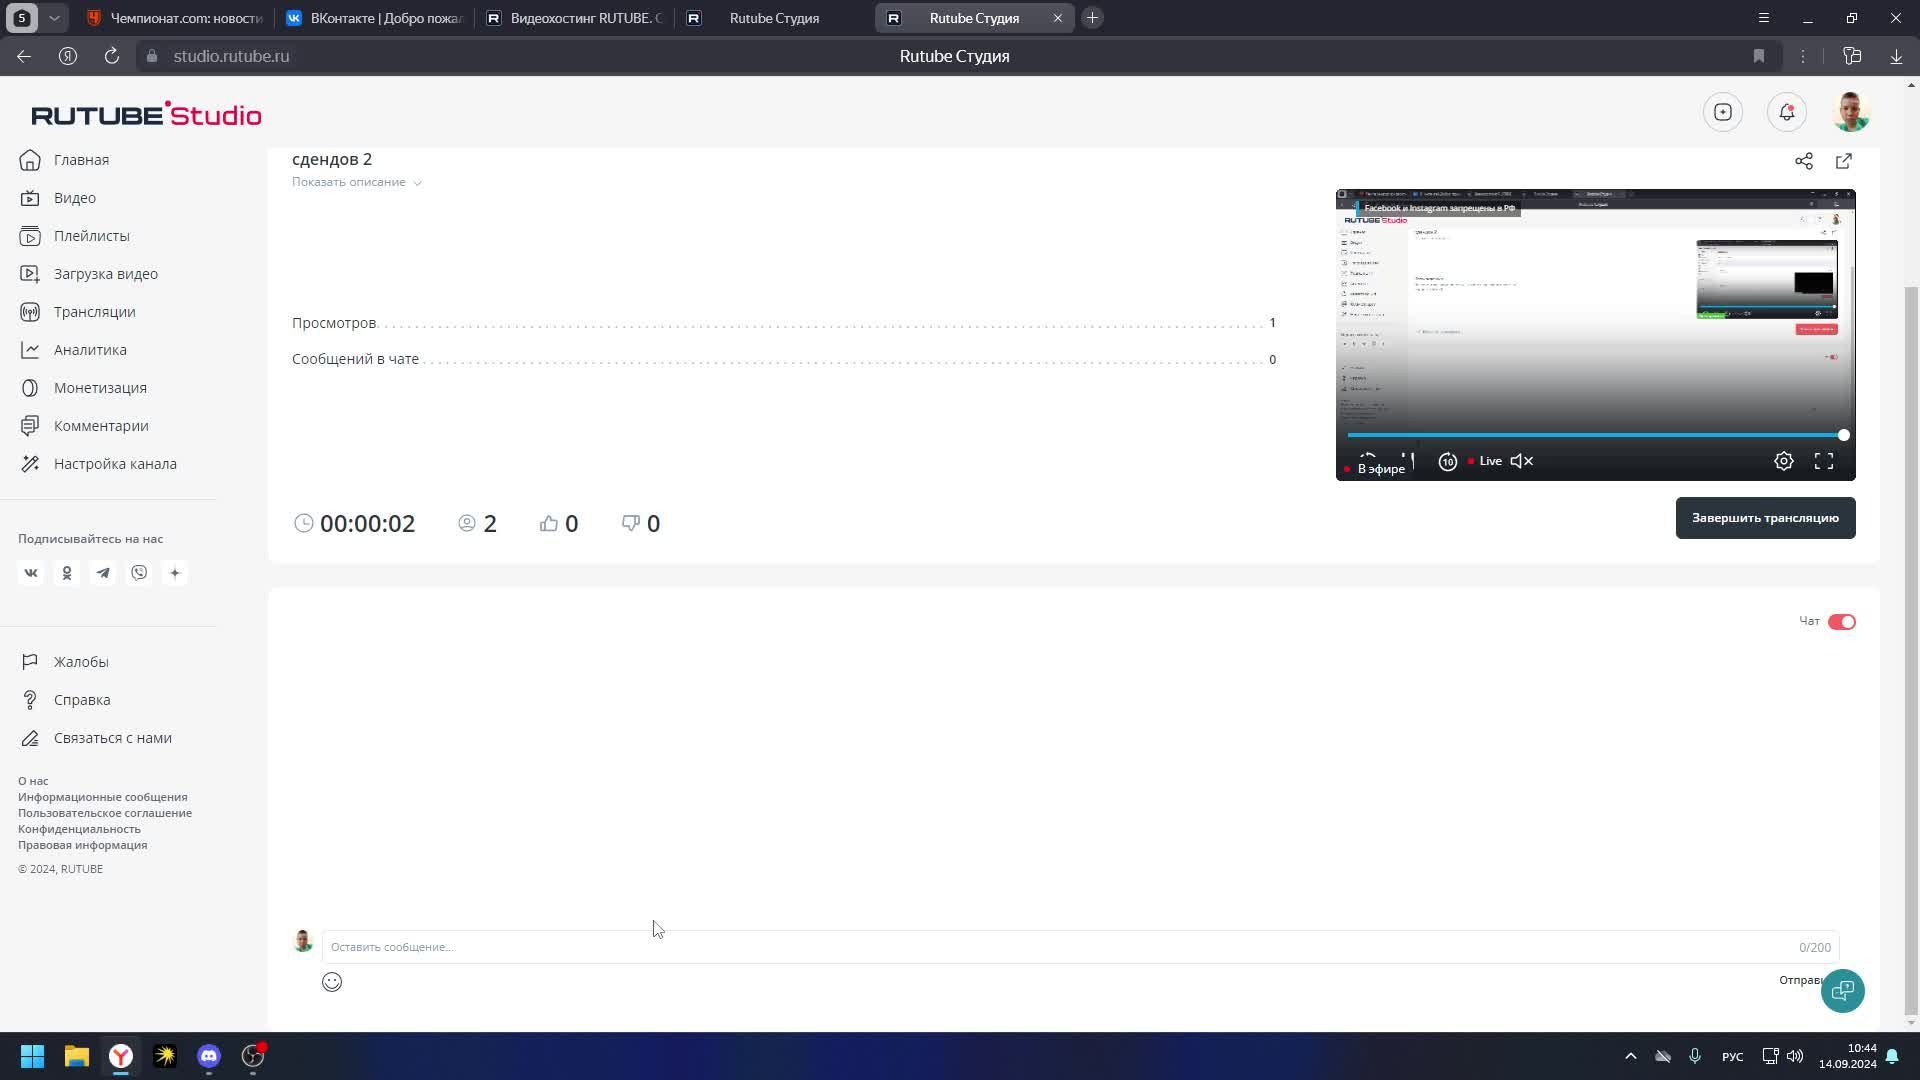The width and height of the screenshot is (1920, 1080).
Task: Open the Telegram social link icon
Action: point(103,573)
